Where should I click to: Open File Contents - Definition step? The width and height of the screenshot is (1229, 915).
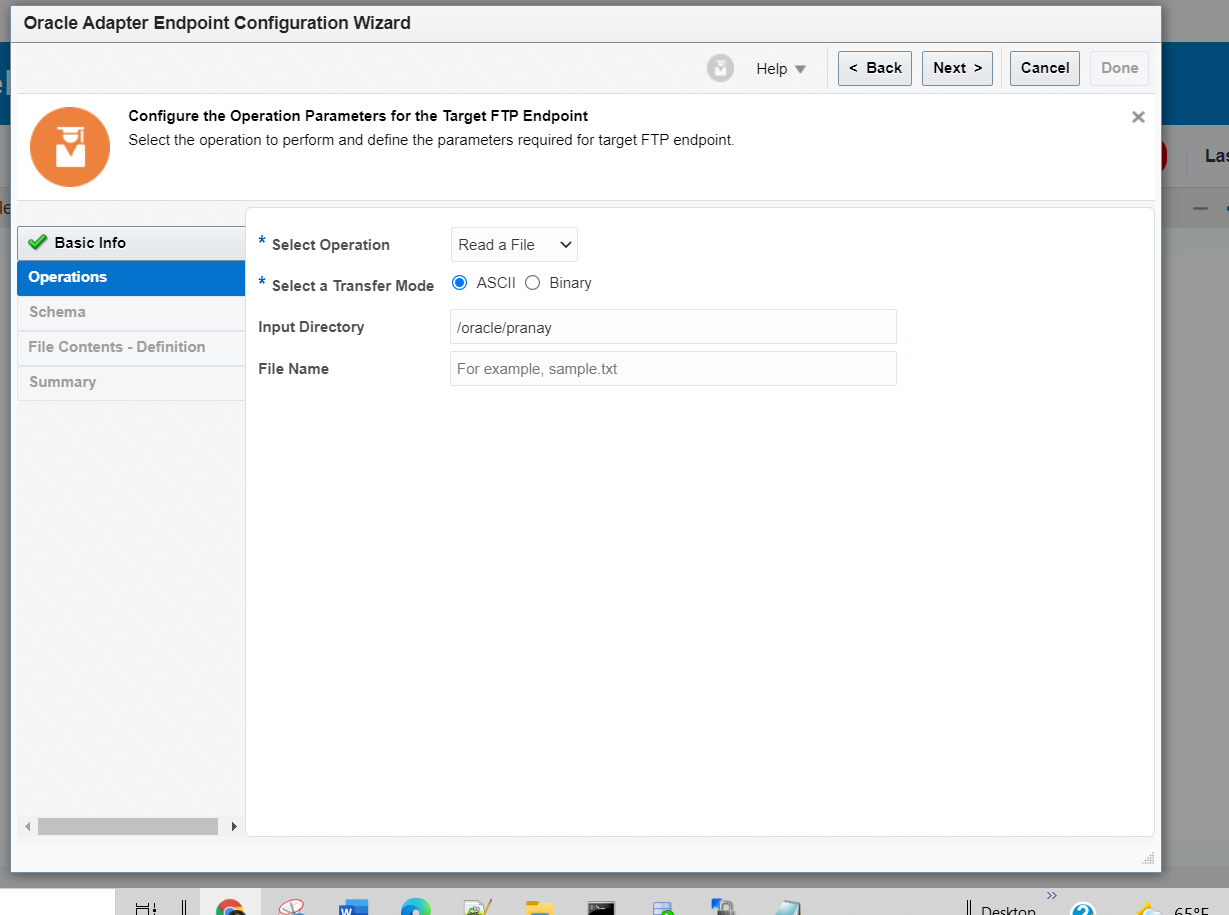pos(131,348)
